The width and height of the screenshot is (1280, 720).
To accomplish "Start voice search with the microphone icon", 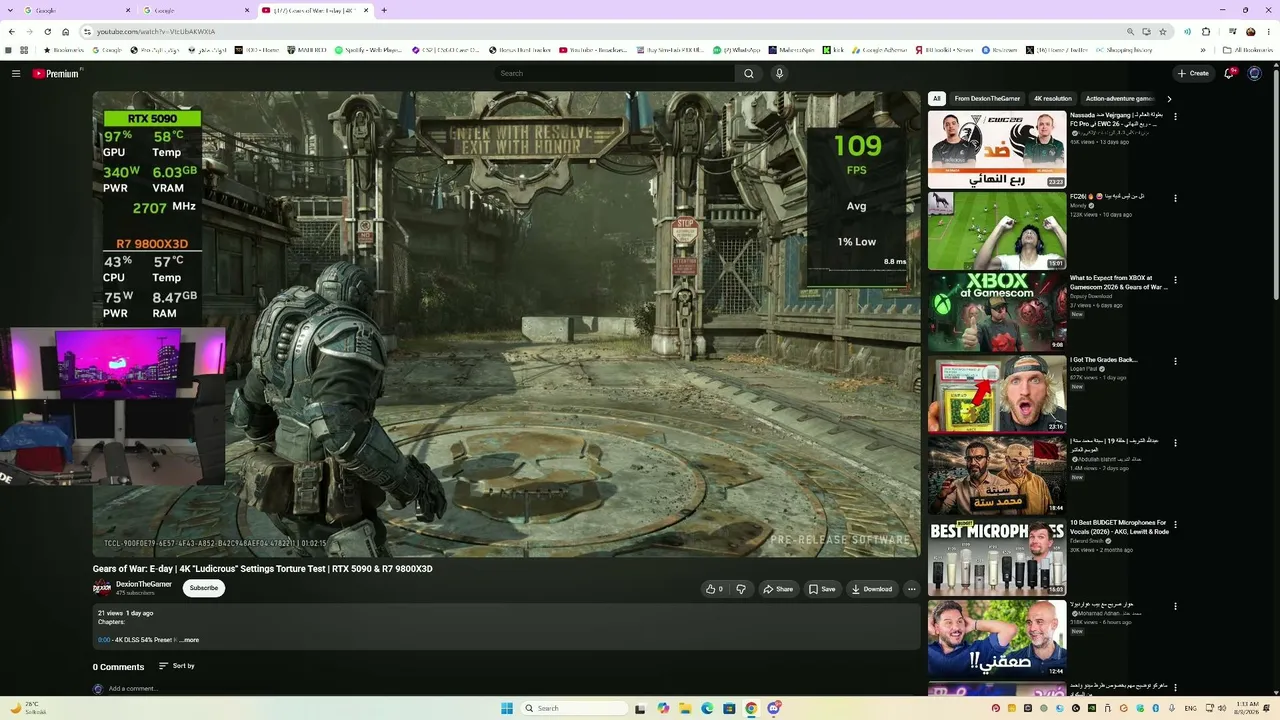I will 780,73.
